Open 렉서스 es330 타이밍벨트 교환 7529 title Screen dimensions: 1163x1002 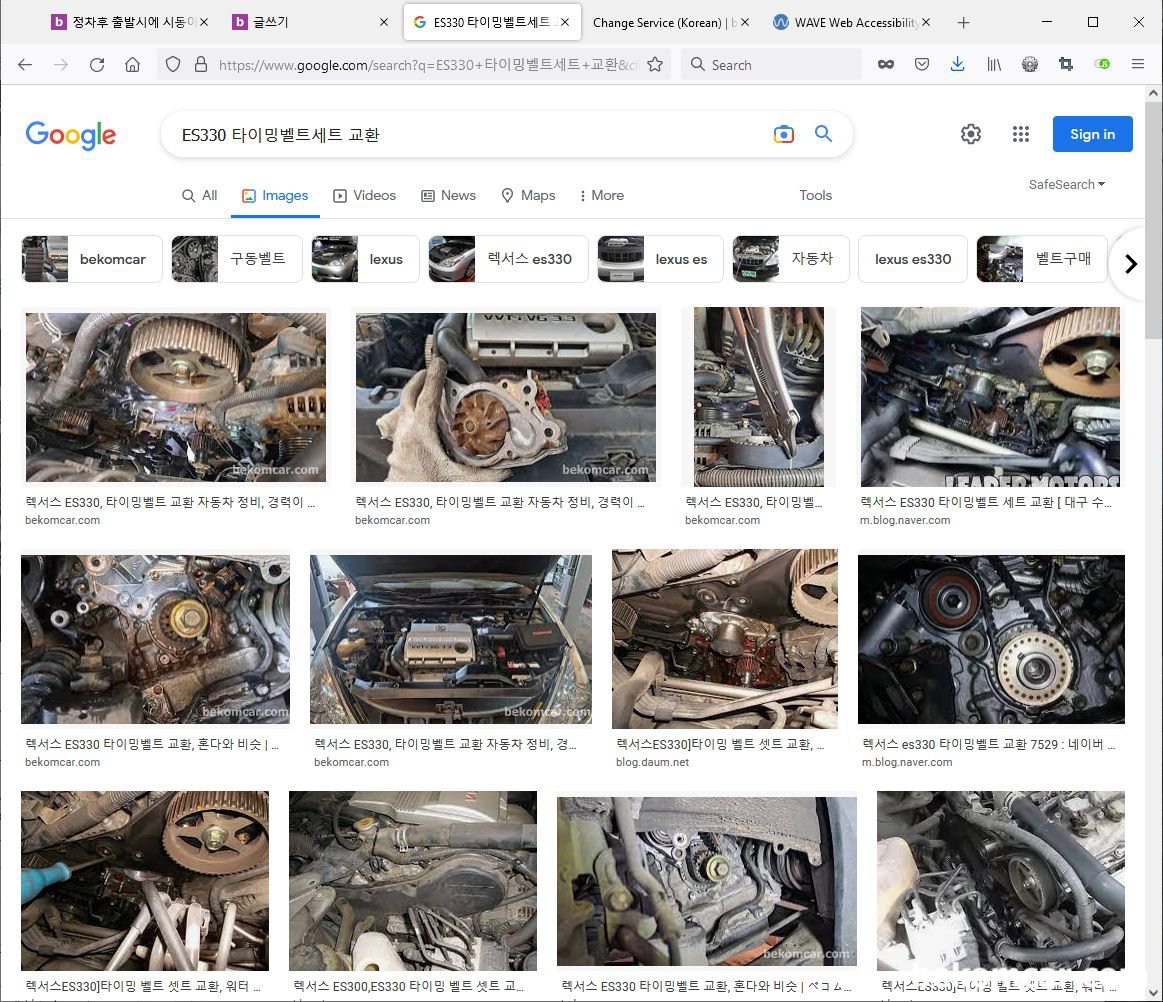tap(989, 744)
